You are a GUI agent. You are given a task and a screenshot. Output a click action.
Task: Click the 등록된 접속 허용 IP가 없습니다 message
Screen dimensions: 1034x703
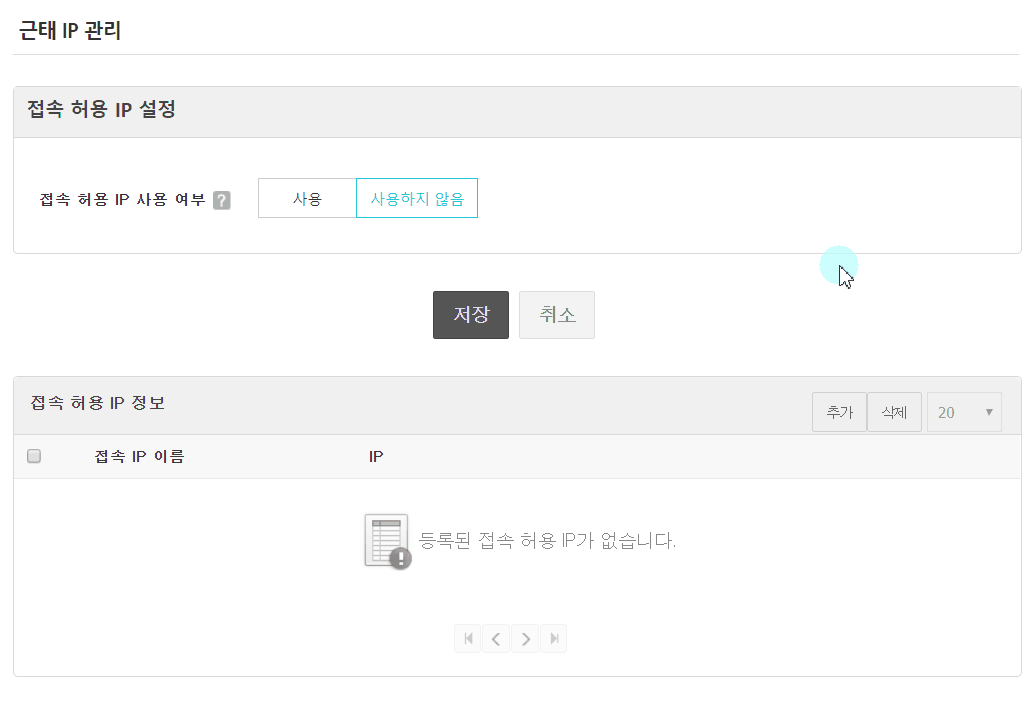click(548, 541)
